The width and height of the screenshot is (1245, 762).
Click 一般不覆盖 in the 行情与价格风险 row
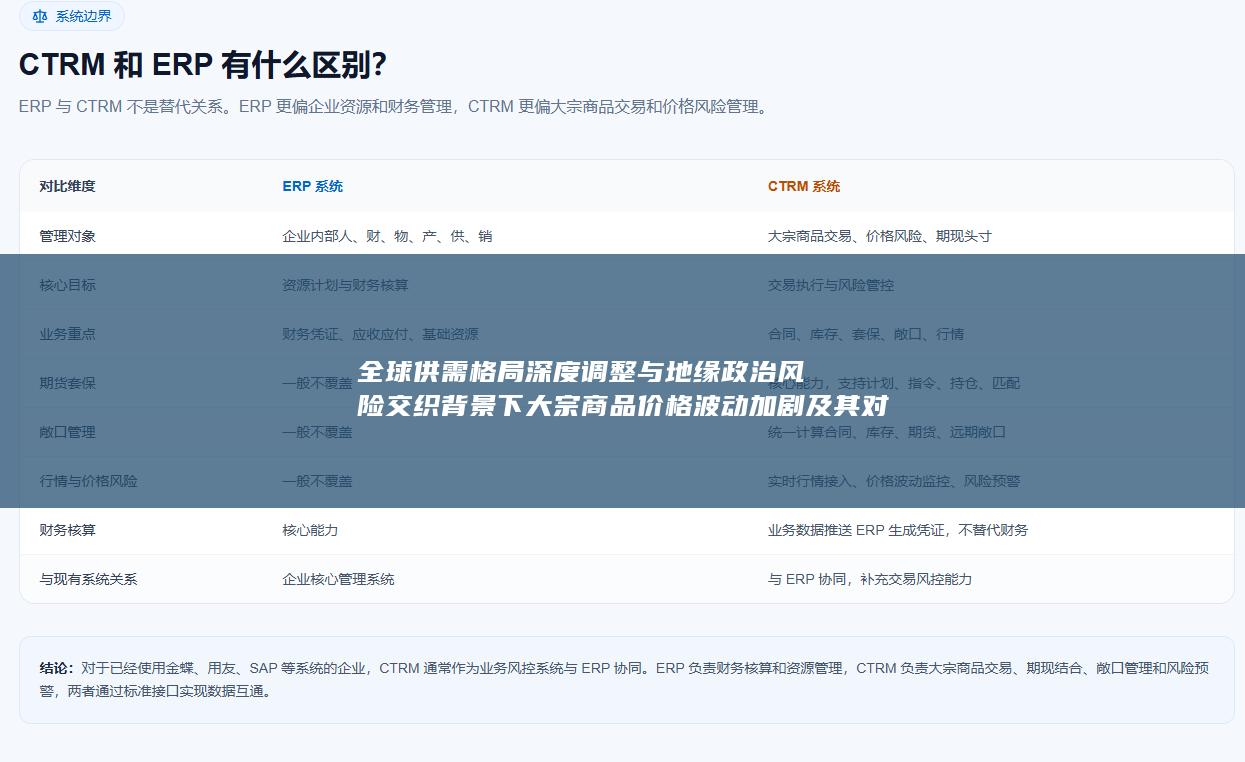point(317,481)
